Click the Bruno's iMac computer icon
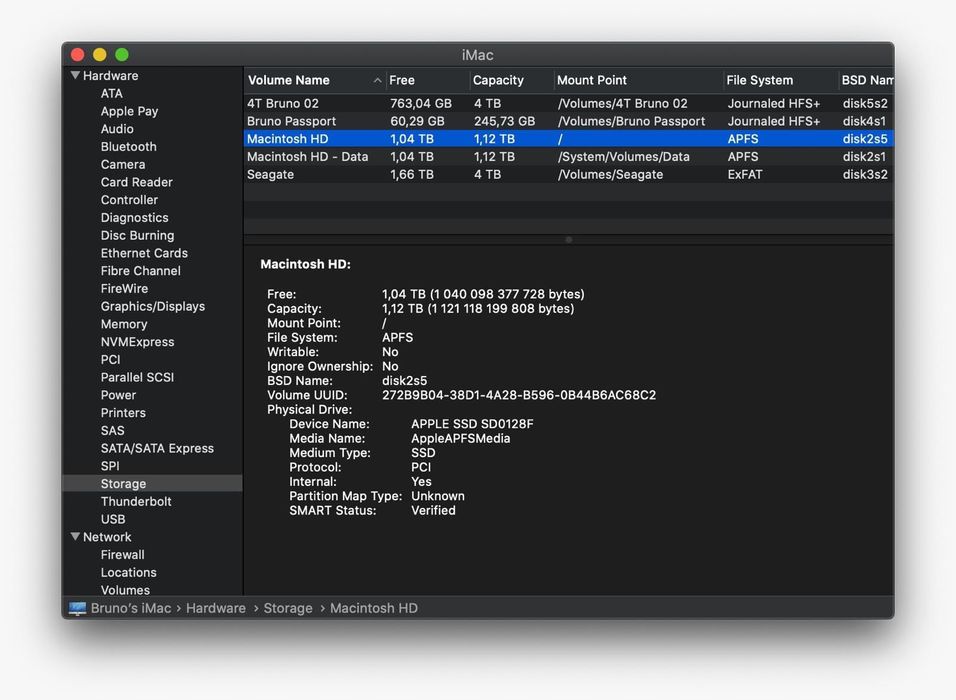956x700 pixels. click(77, 609)
